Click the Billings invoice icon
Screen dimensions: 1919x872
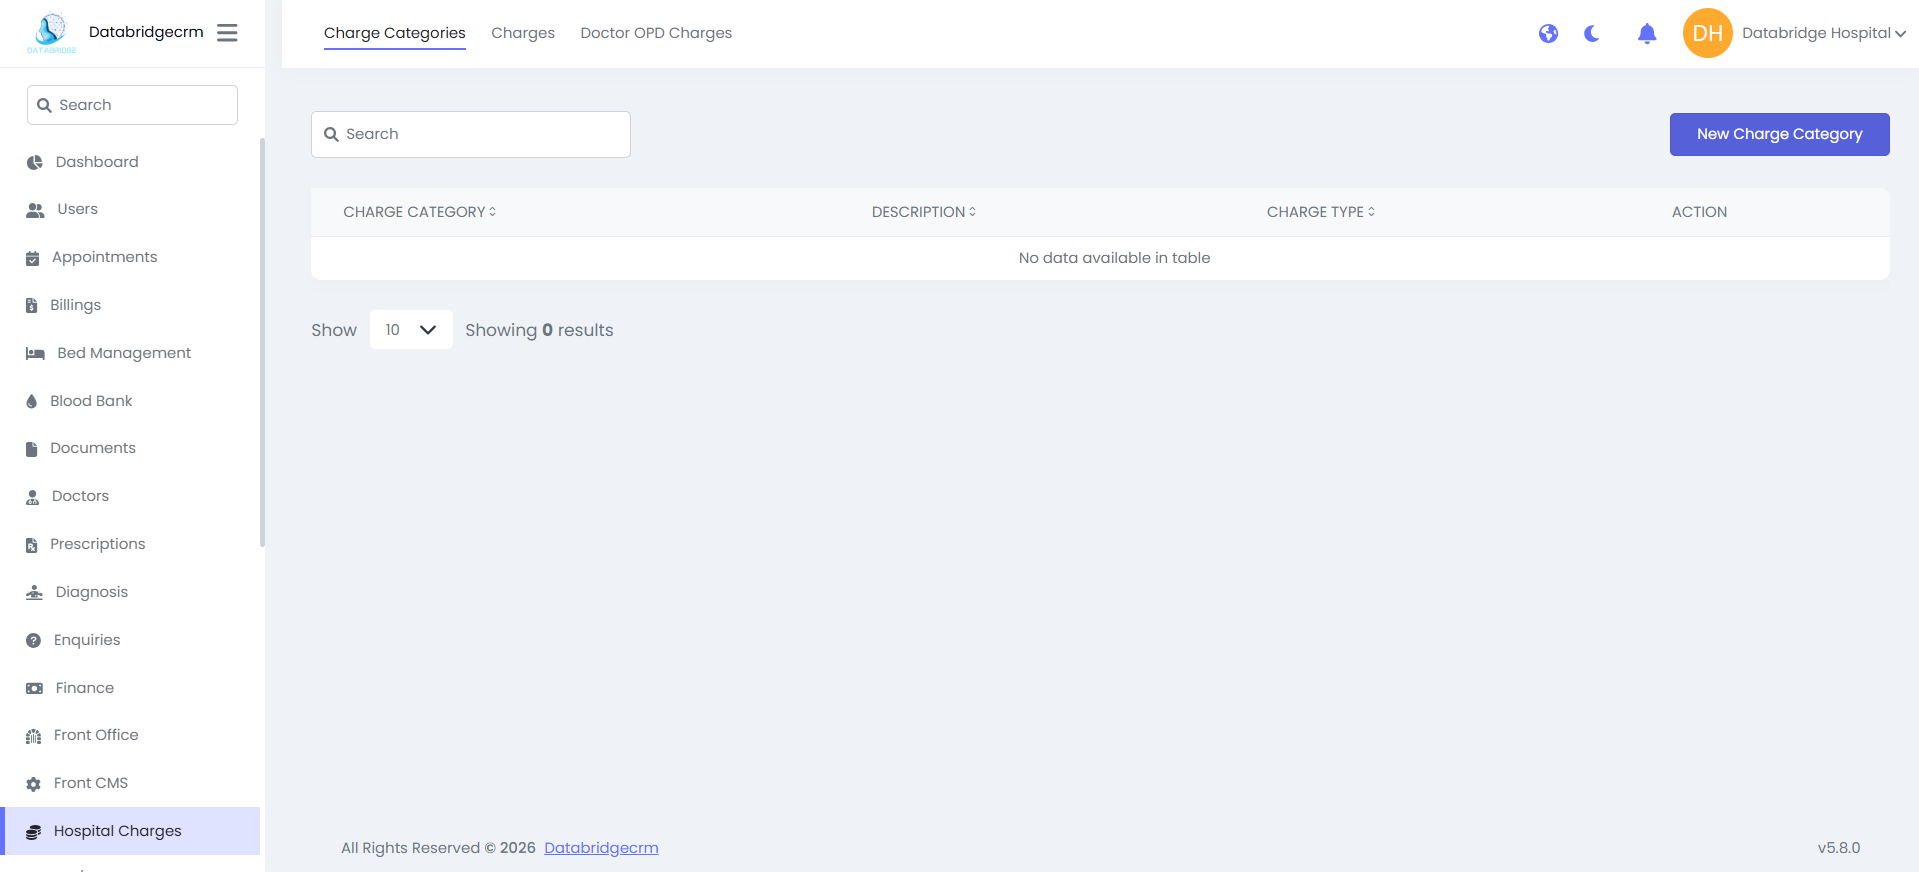(31, 306)
